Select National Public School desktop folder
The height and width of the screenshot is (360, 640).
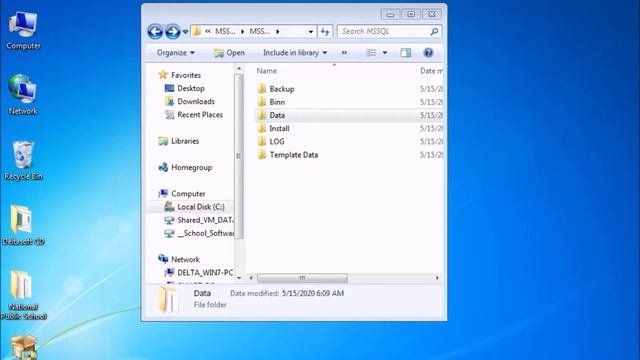(x=23, y=295)
